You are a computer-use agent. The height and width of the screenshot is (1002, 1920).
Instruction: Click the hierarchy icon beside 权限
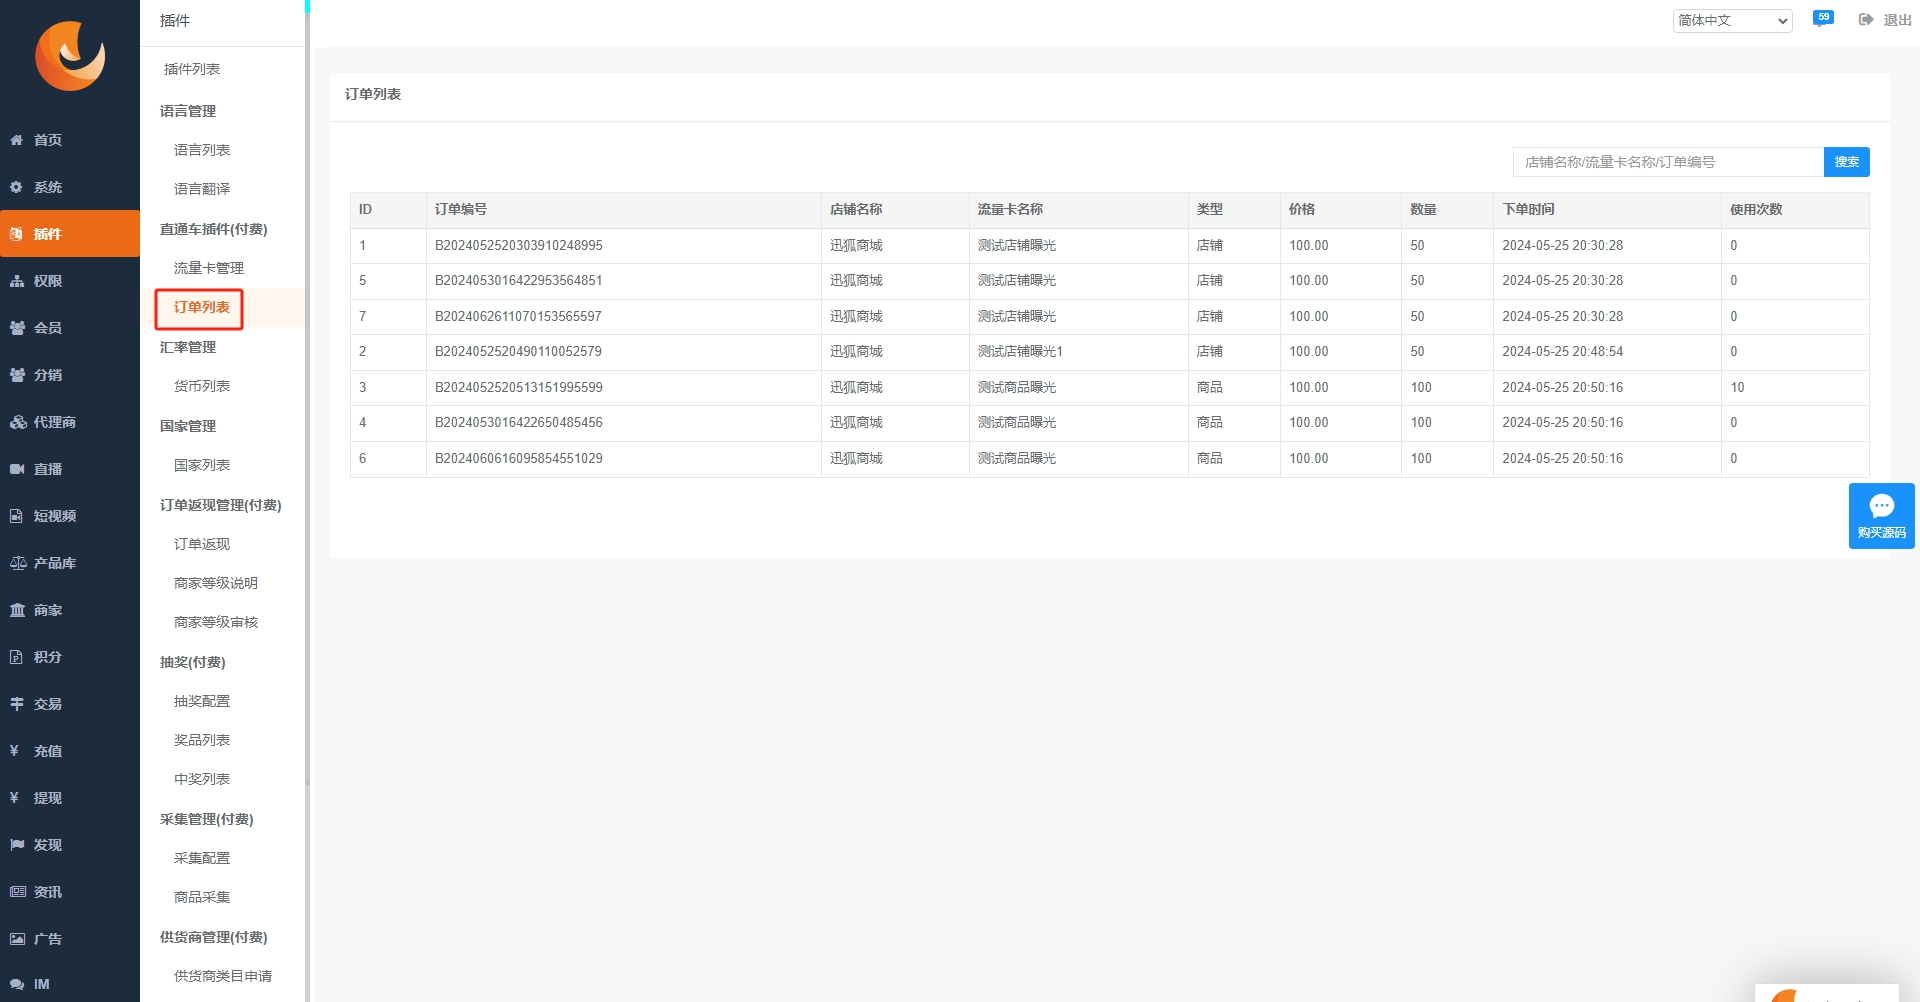[x=17, y=281]
